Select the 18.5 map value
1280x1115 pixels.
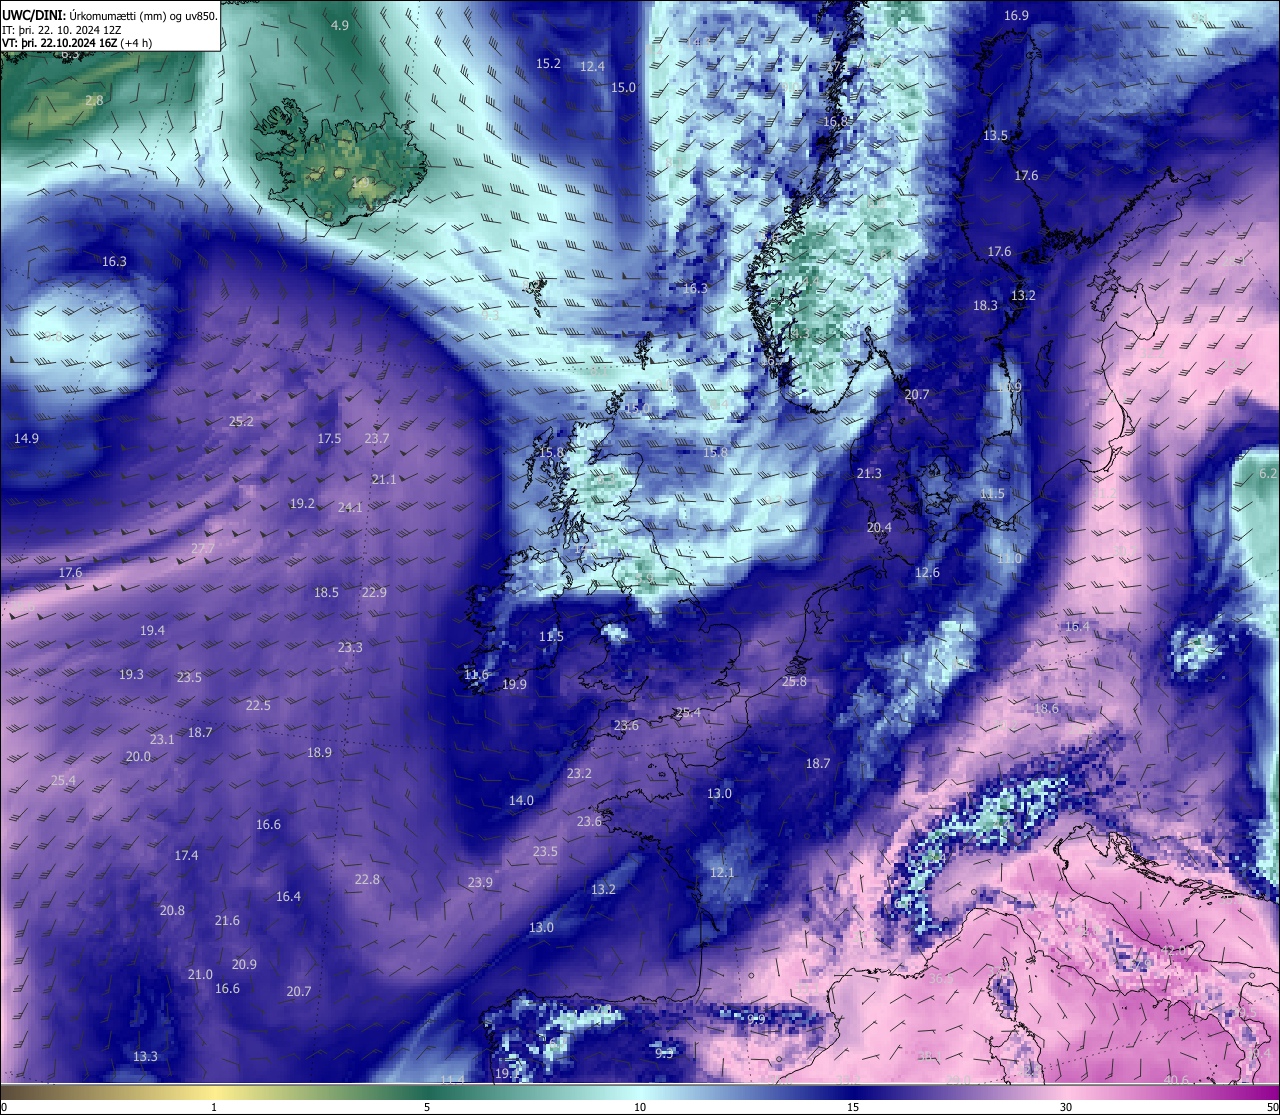(326, 592)
